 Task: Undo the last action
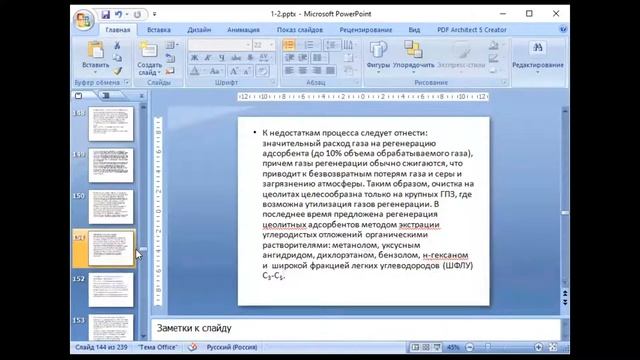pyautogui.click(x=118, y=15)
